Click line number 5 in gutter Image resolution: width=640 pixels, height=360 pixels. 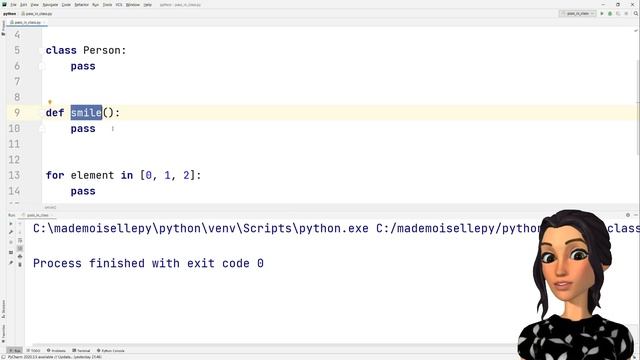pos(17,50)
